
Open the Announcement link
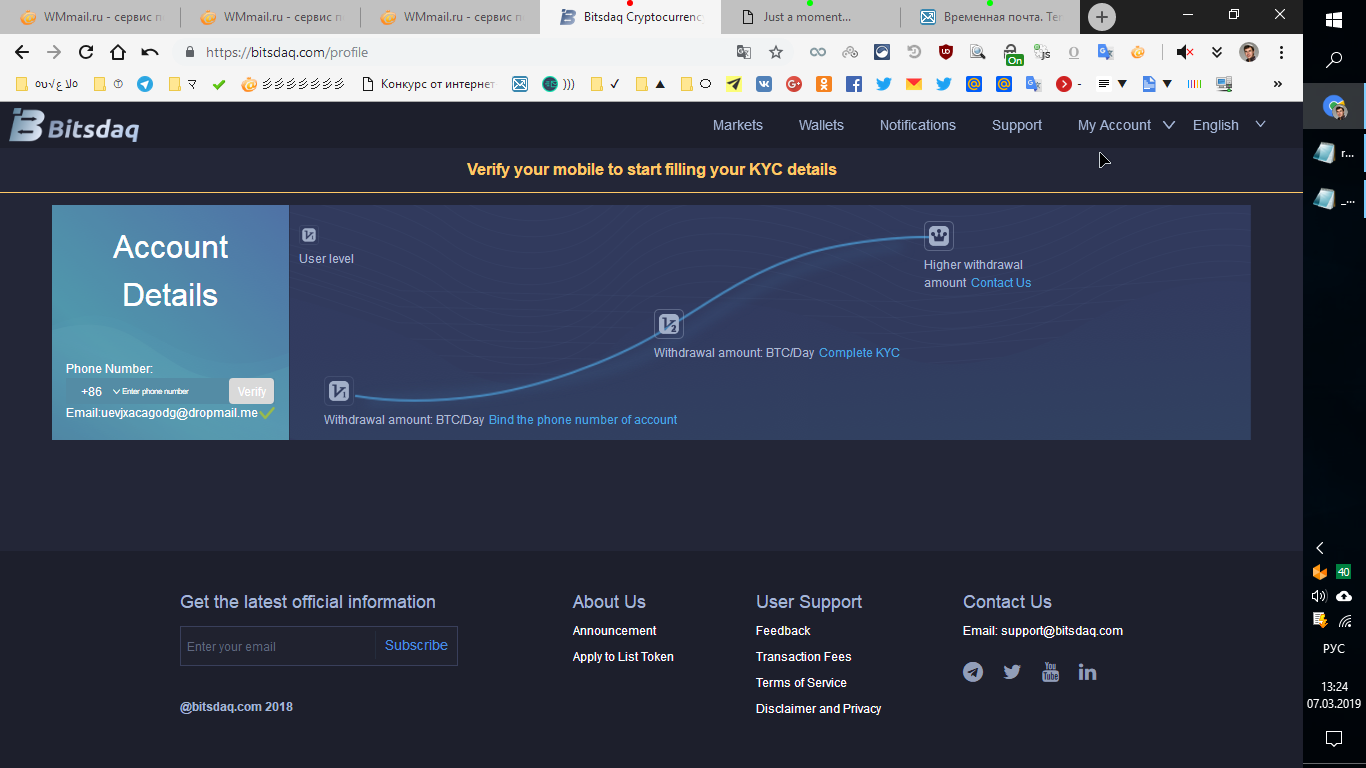pyautogui.click(x=614, y=631)
